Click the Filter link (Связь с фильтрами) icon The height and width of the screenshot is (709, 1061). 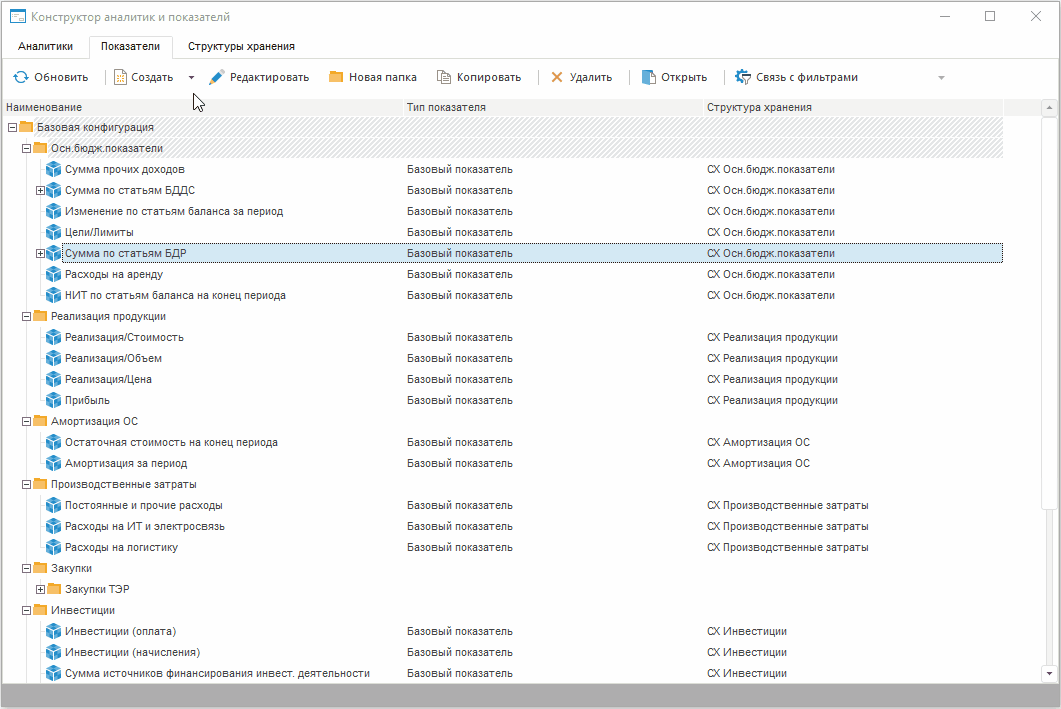[x=743, y=77]
